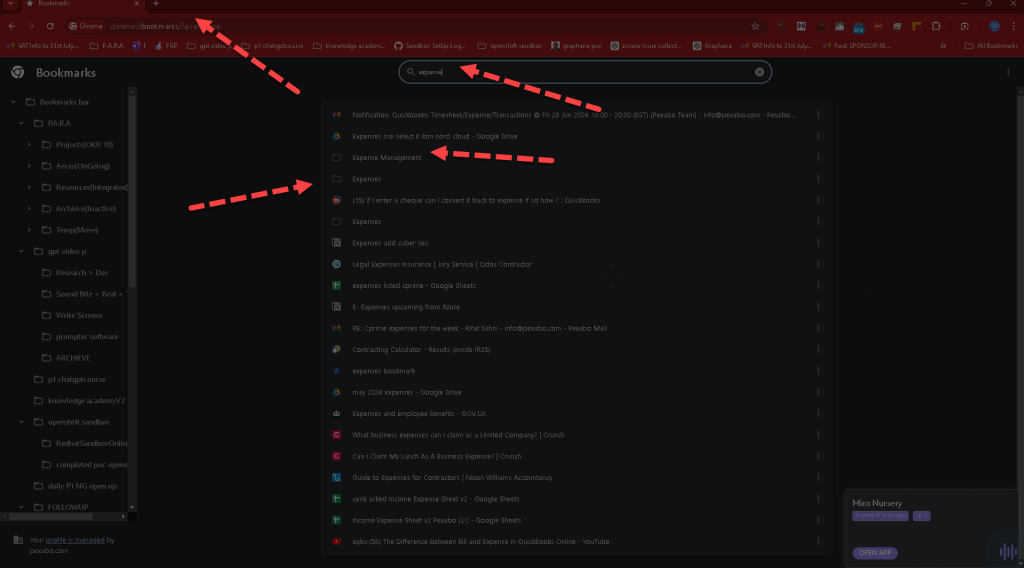
Task: Click the folder tree horizontal scrollbar
Action: [50, 516]
